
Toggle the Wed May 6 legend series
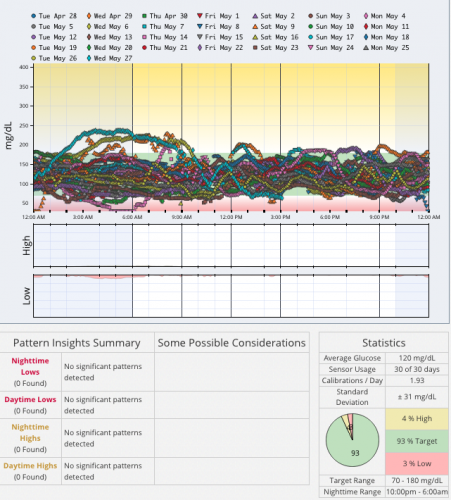(x=107, y=27)
